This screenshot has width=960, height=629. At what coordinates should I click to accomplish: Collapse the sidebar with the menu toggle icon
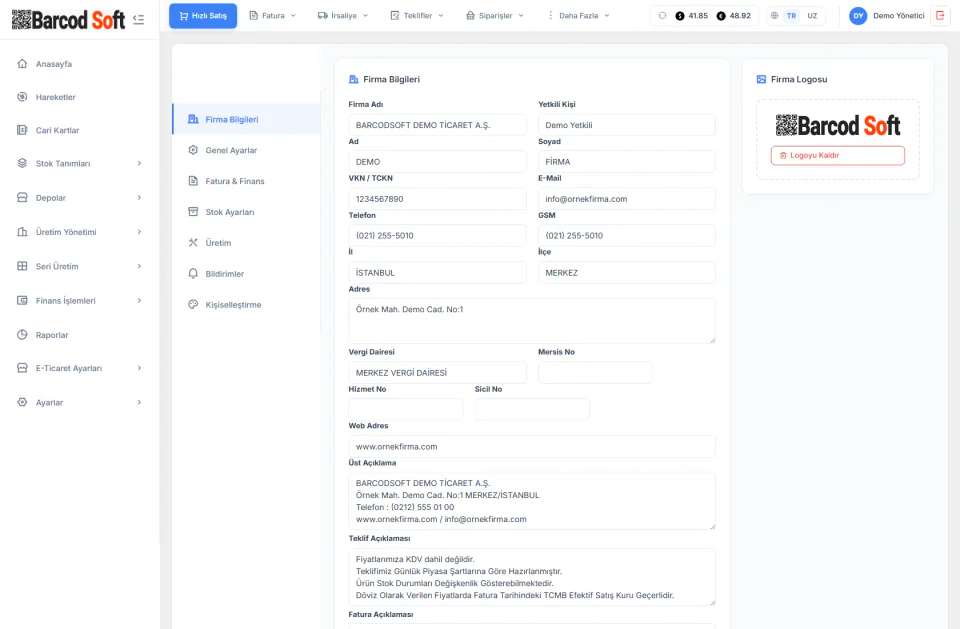point(138,20)
